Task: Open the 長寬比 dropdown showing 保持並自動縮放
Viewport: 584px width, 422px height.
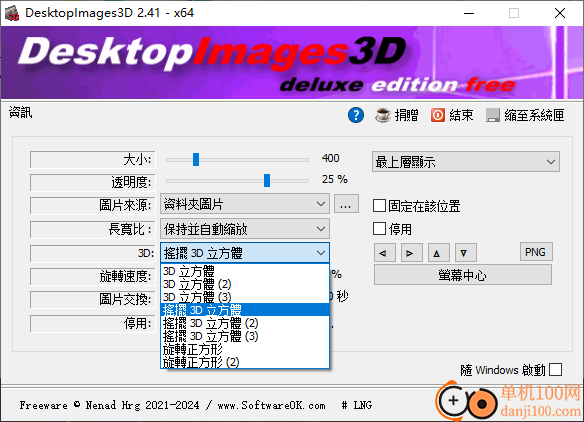Action: click(x=245, y=229)
